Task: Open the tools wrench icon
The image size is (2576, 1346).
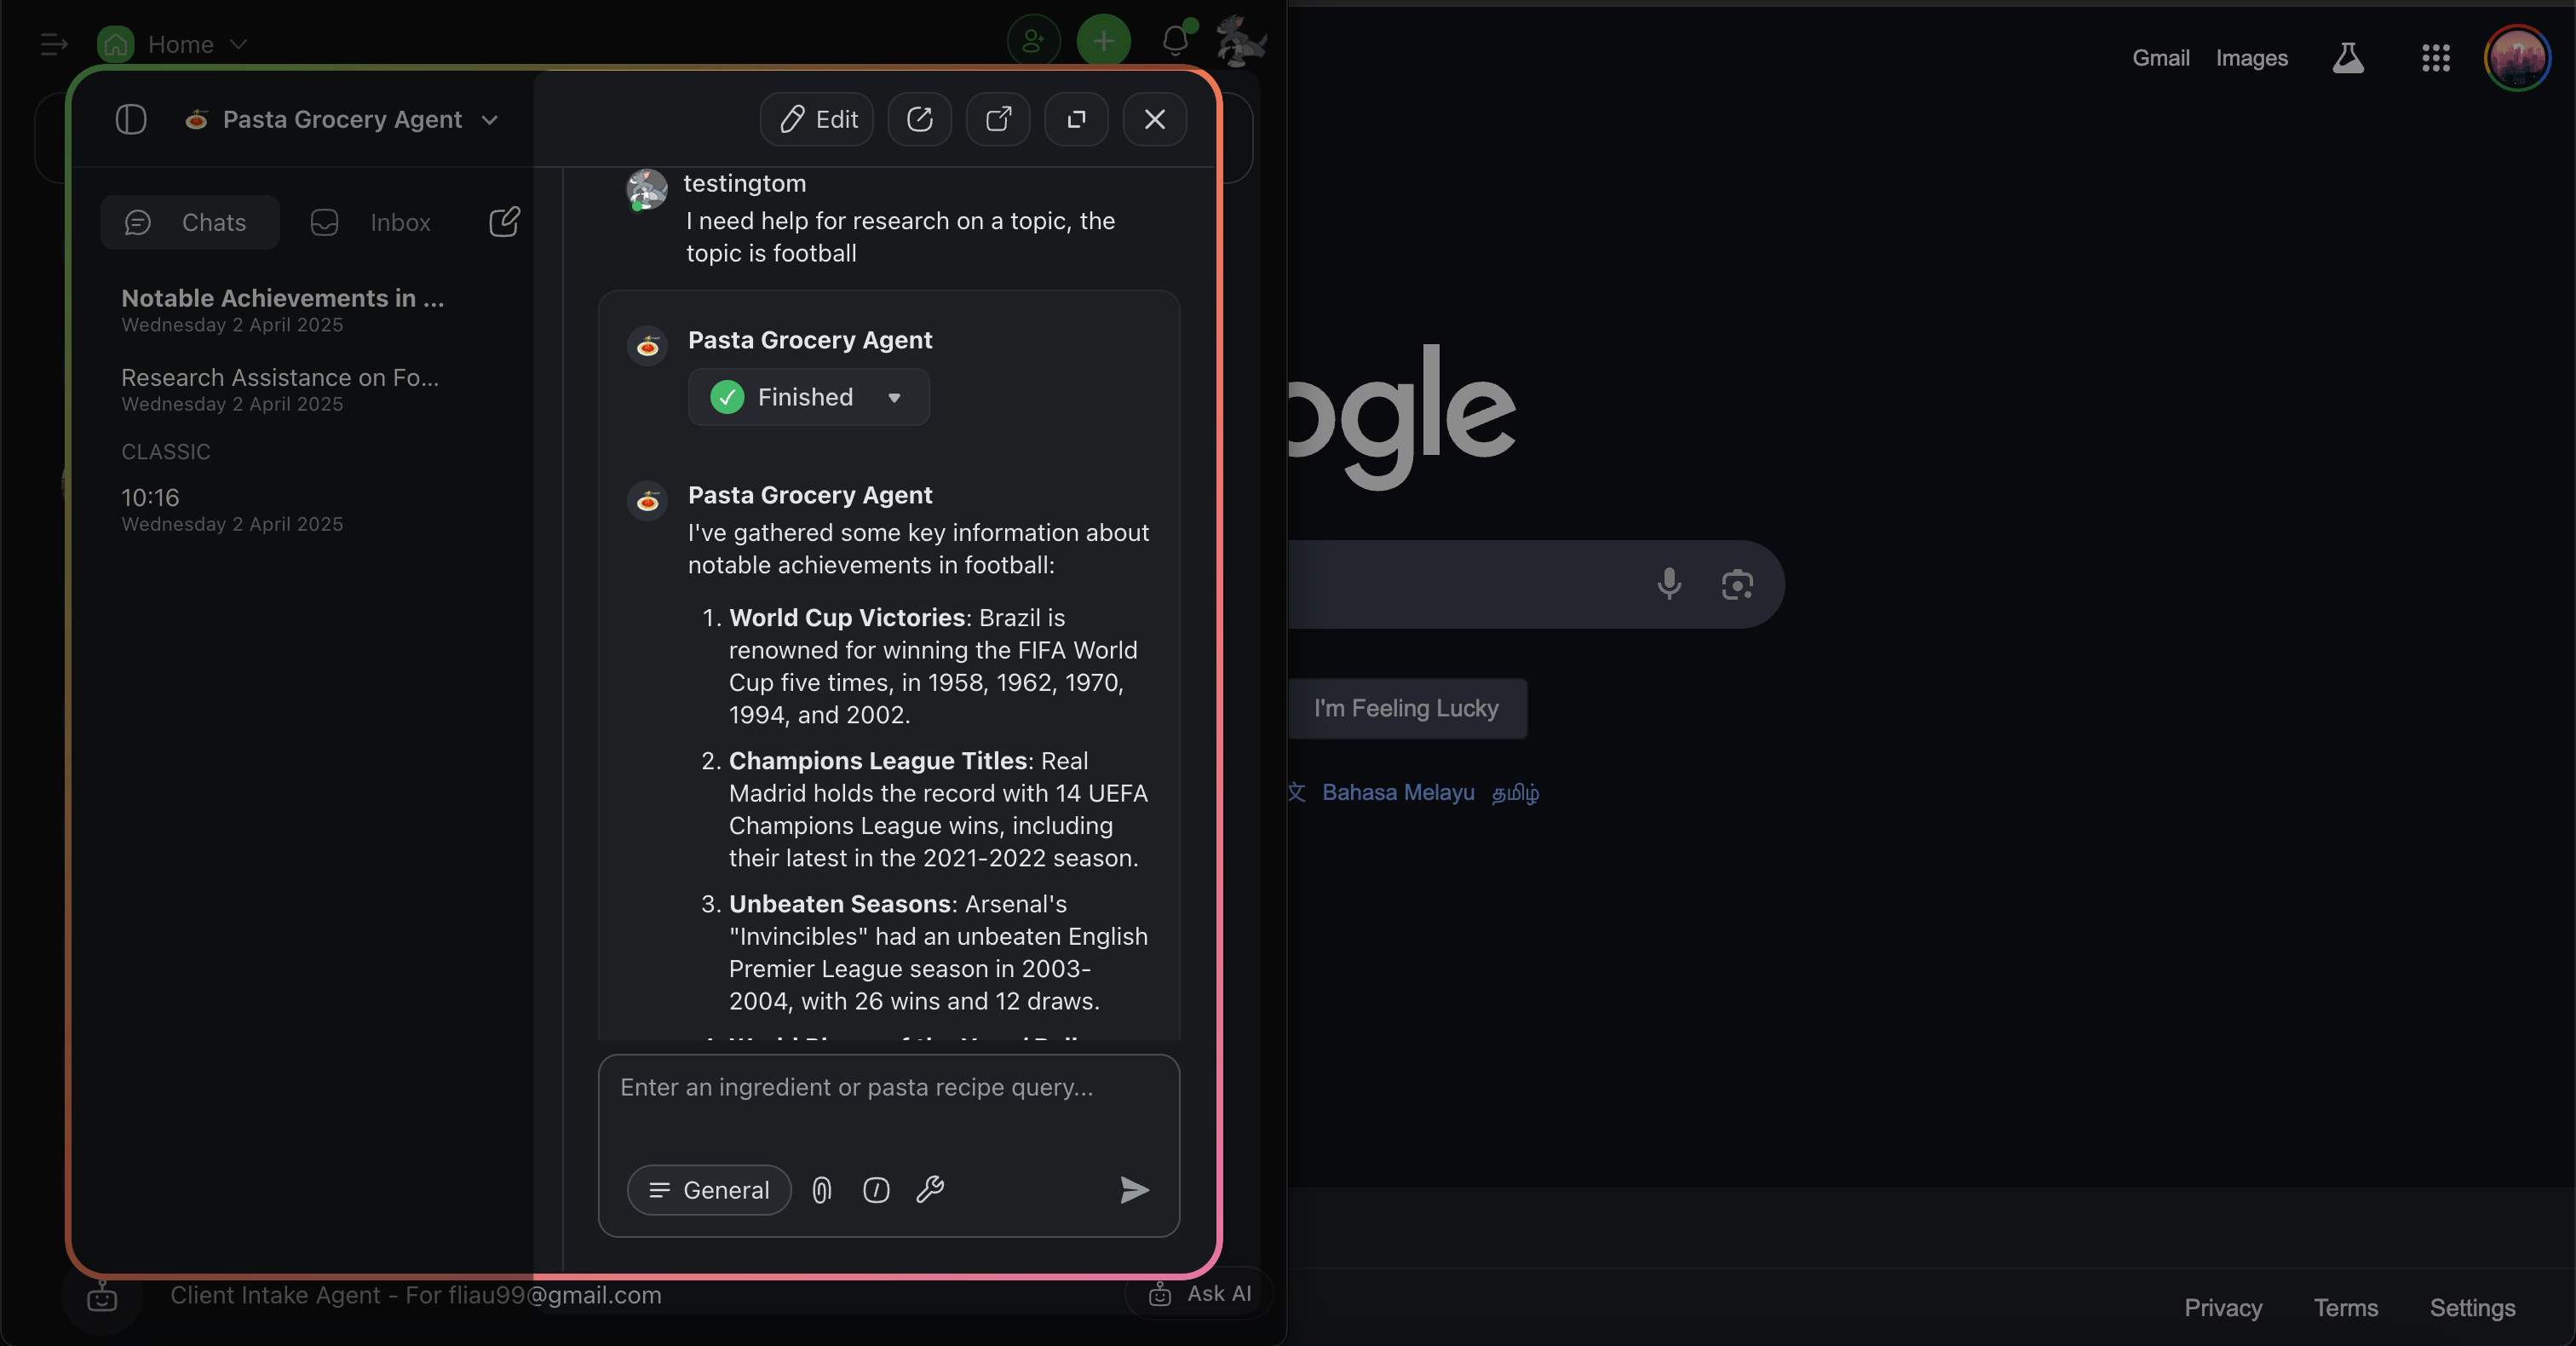Action: (x=930, y=1189)
